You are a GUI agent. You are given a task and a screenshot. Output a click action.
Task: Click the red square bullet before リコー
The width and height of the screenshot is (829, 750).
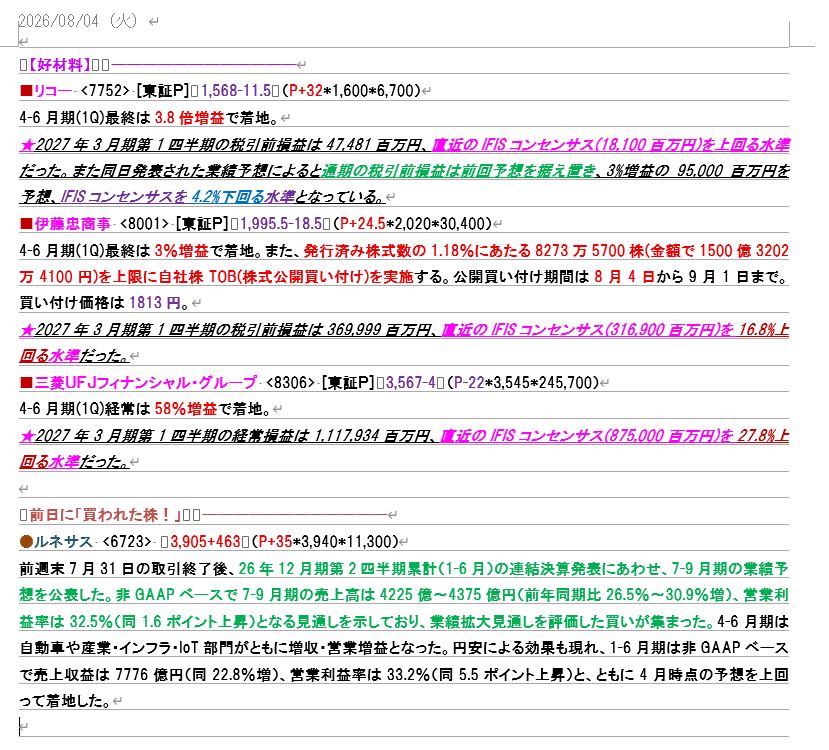(x=26, y=91)
